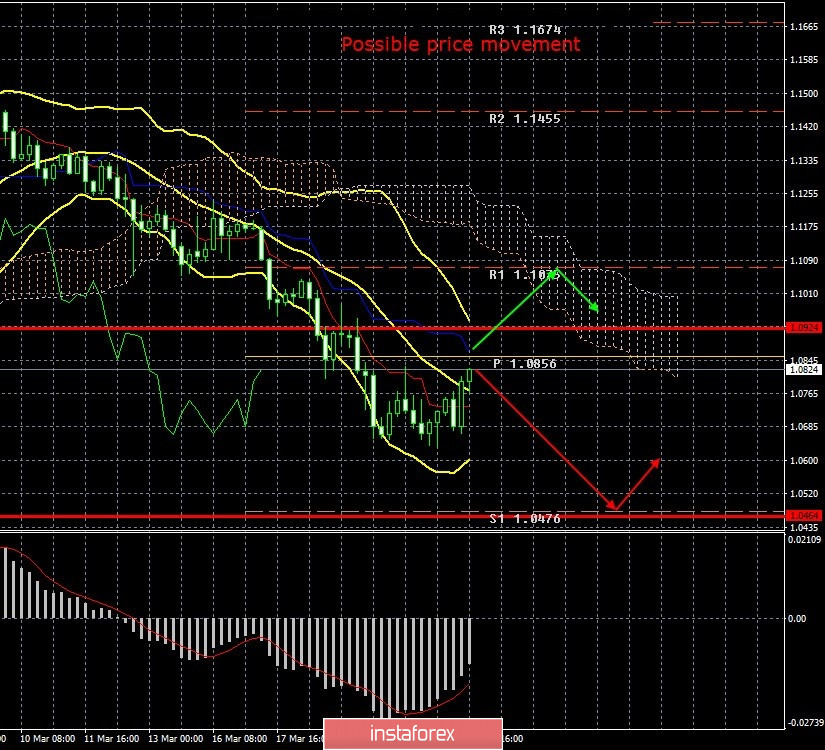Screen dimensions: 825x750
Task: Click the 1.1335 price axis value
Action: [804, 161]
